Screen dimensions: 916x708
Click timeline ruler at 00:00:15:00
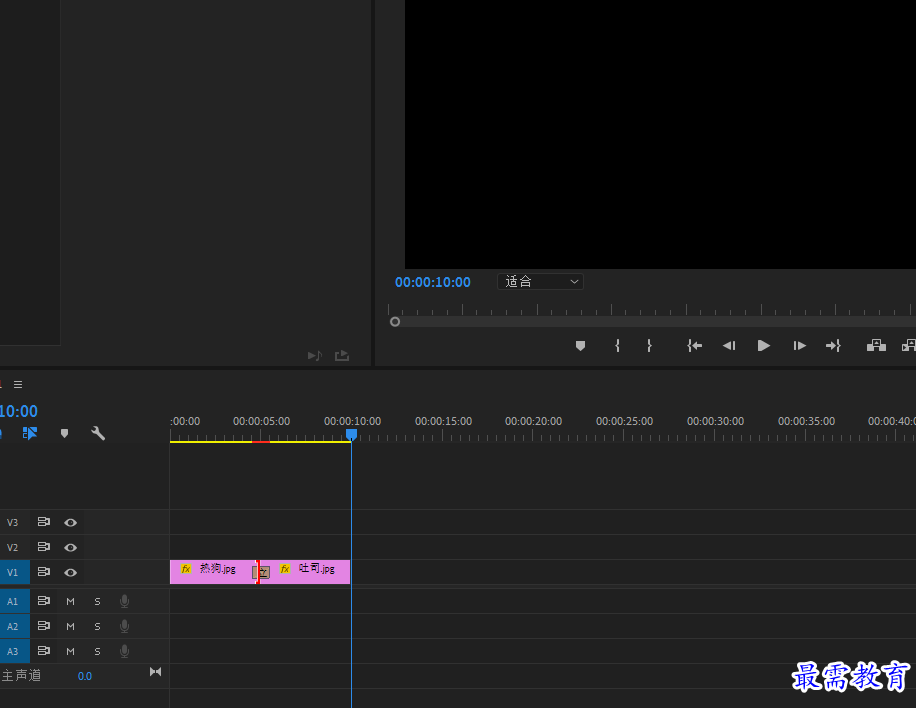click(x=443, y=421)
